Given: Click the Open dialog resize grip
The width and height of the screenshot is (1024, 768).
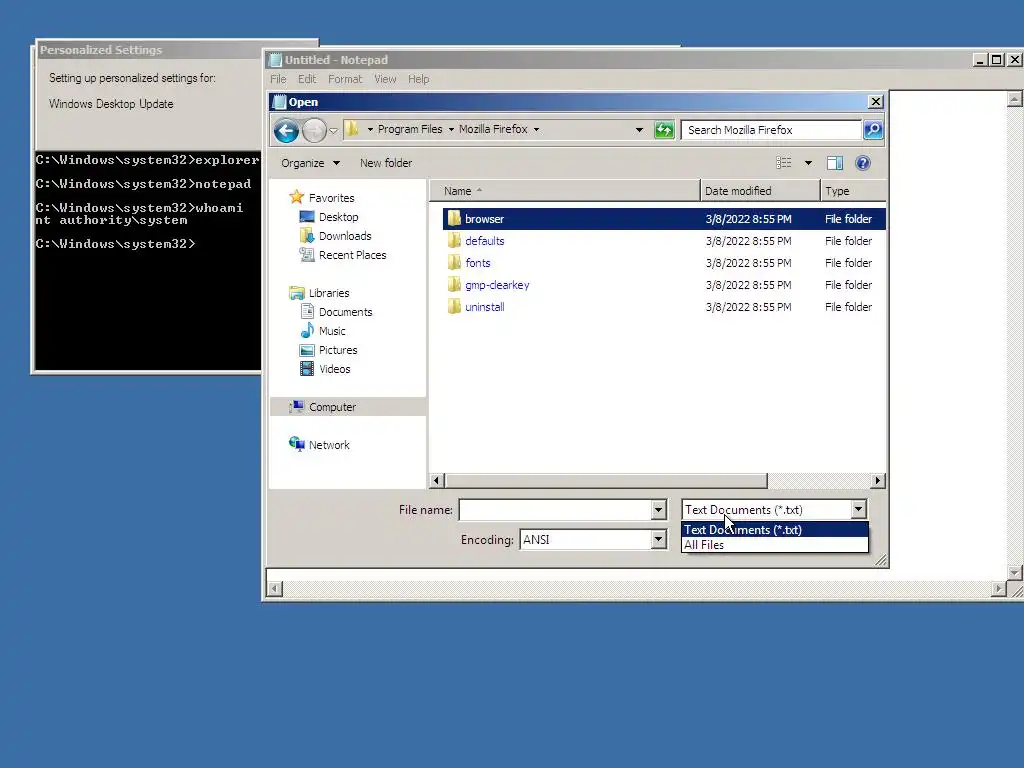Looking at the screenshot, I should click(x=881, y=560).
